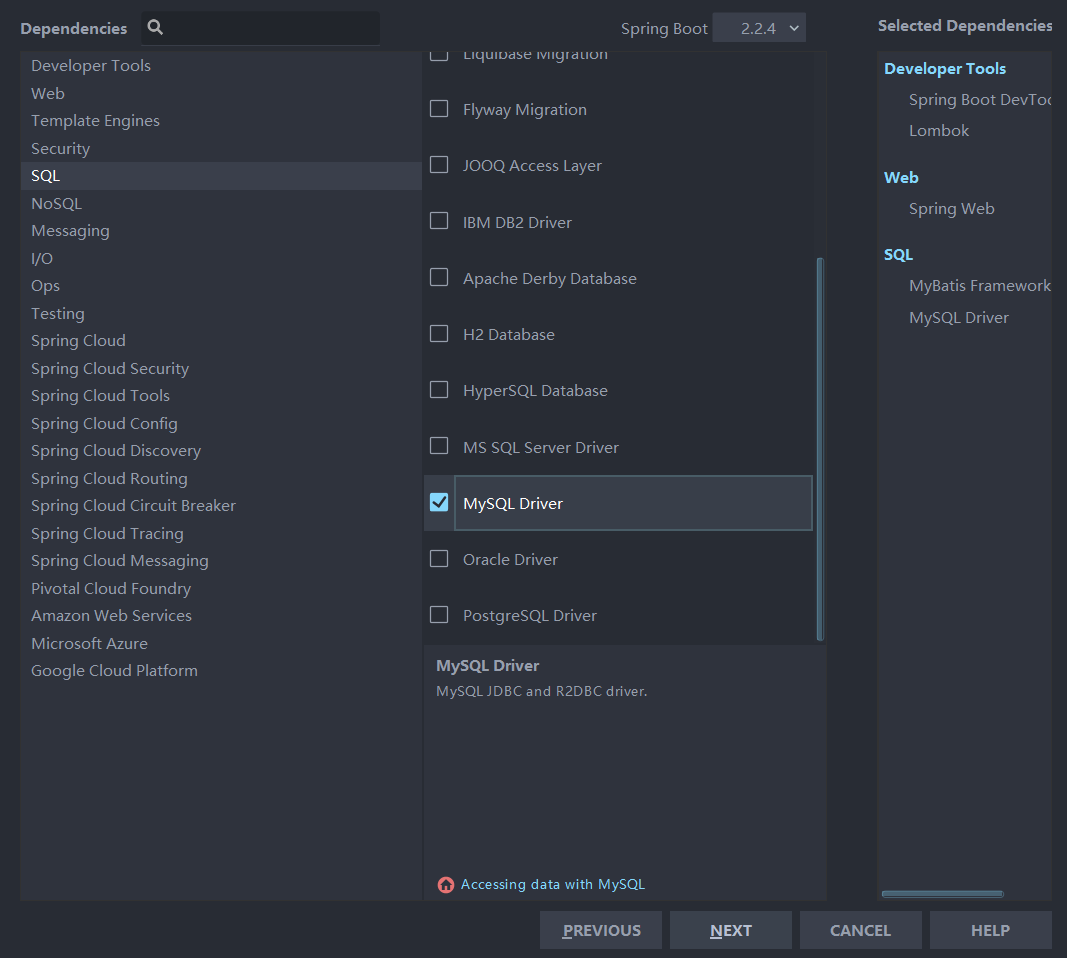Focus the dependencies search field
The height and width of the screenshot is (958, 1067).
click(261, 28)
